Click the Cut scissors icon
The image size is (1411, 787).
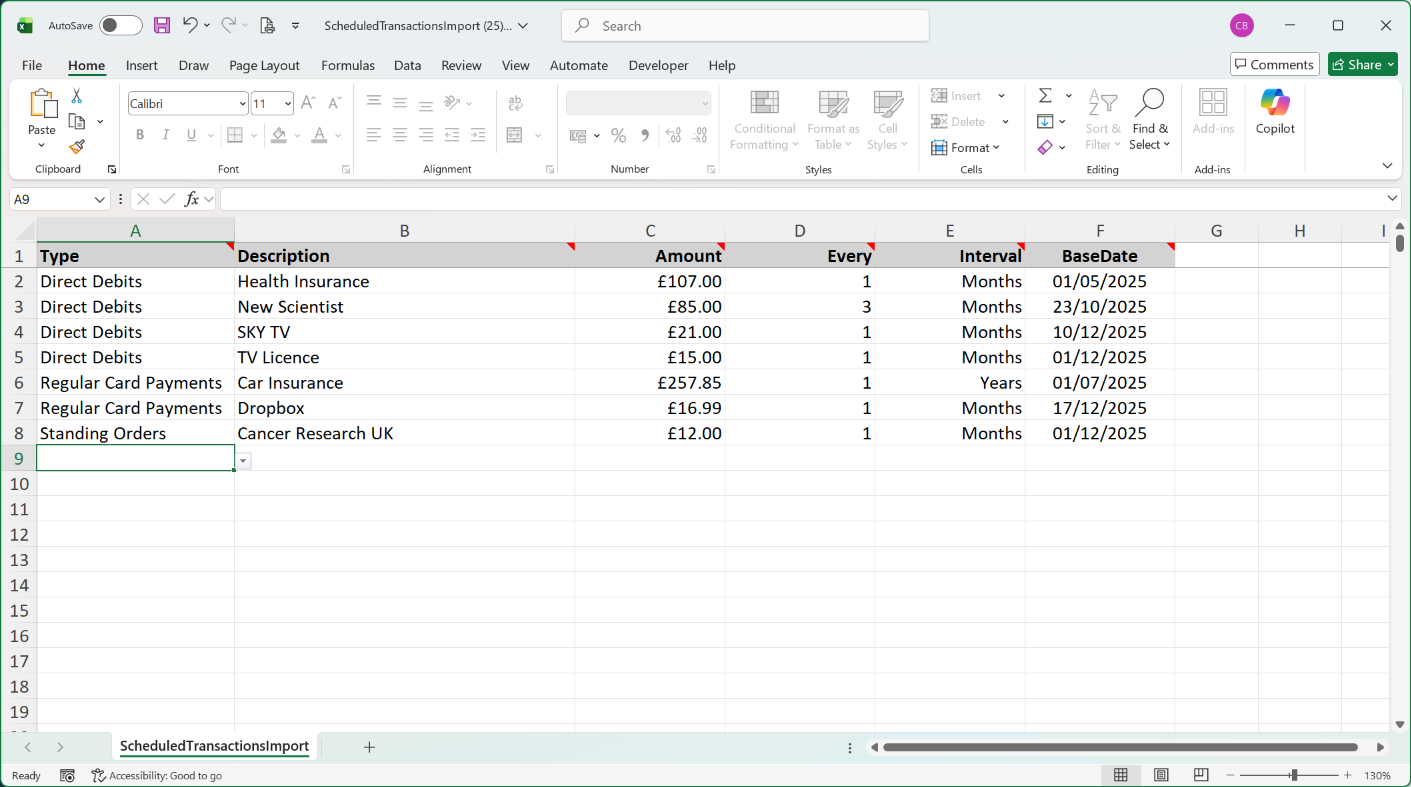pos(77,97)
